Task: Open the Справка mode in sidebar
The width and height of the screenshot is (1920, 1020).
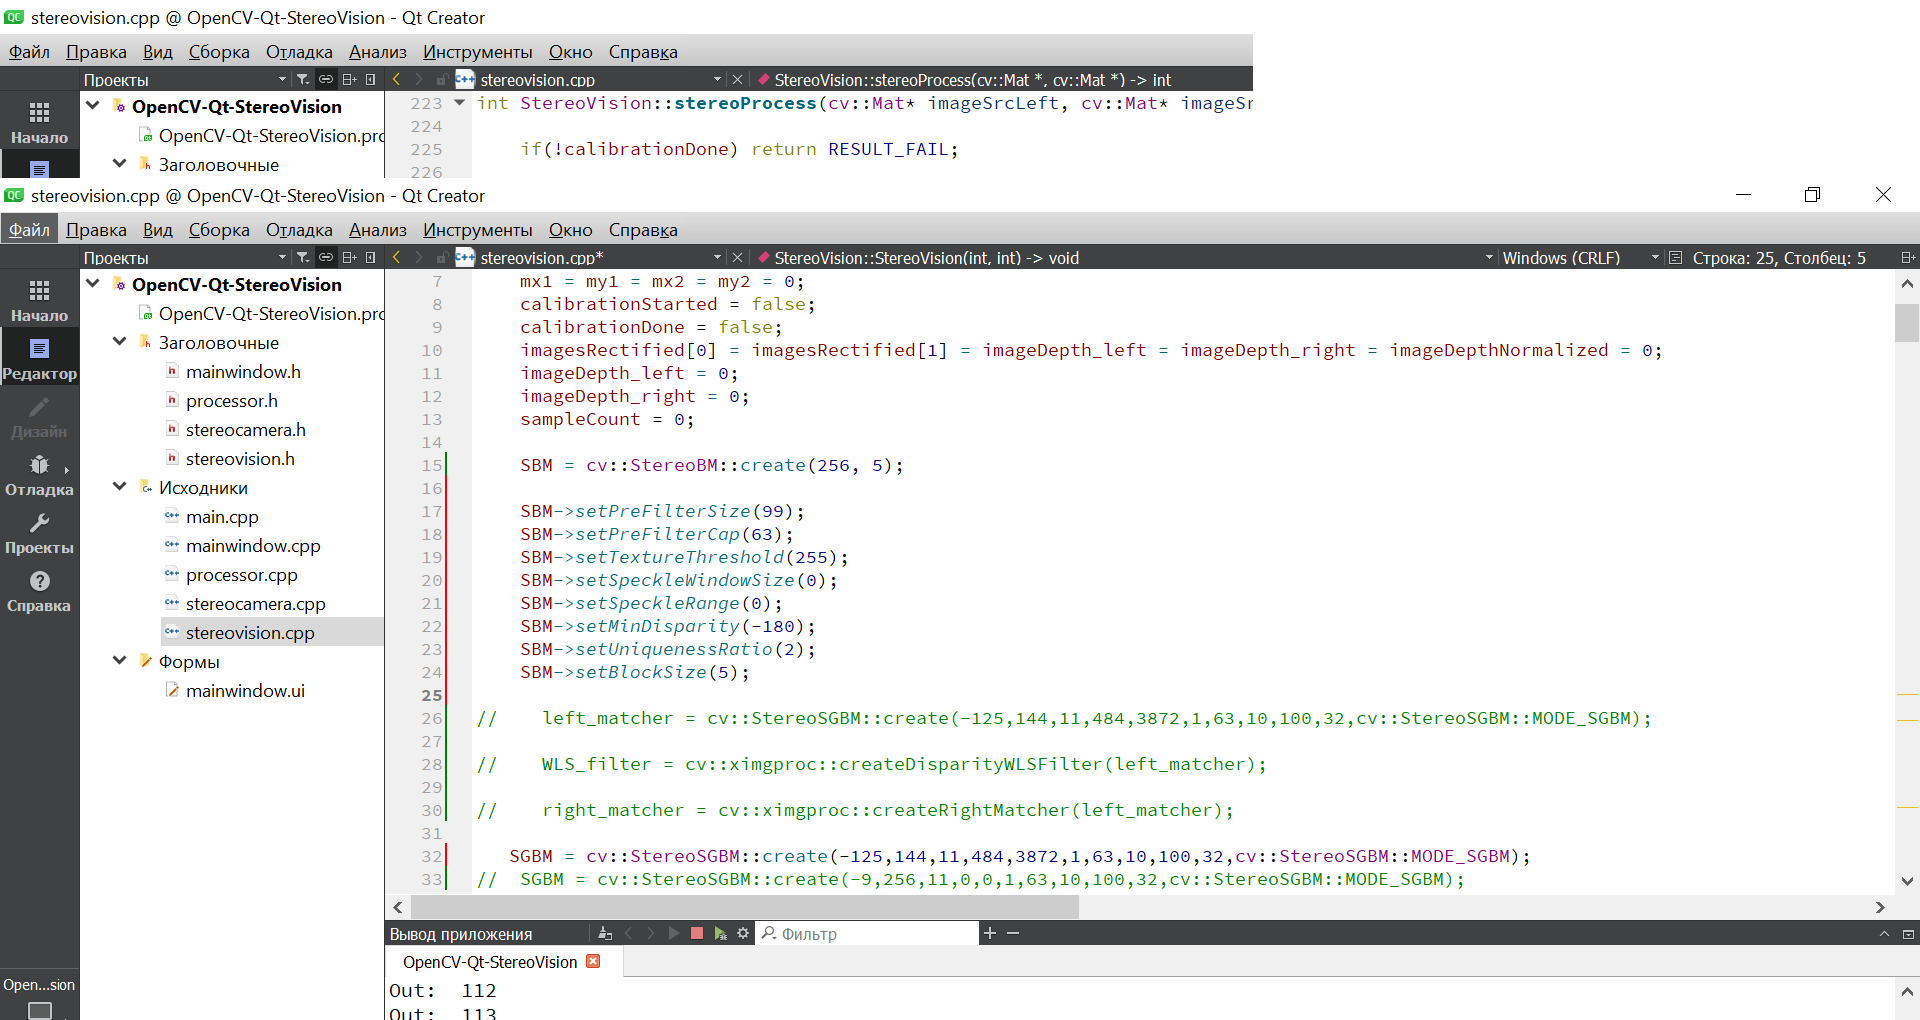Action: tap(39, 590)
